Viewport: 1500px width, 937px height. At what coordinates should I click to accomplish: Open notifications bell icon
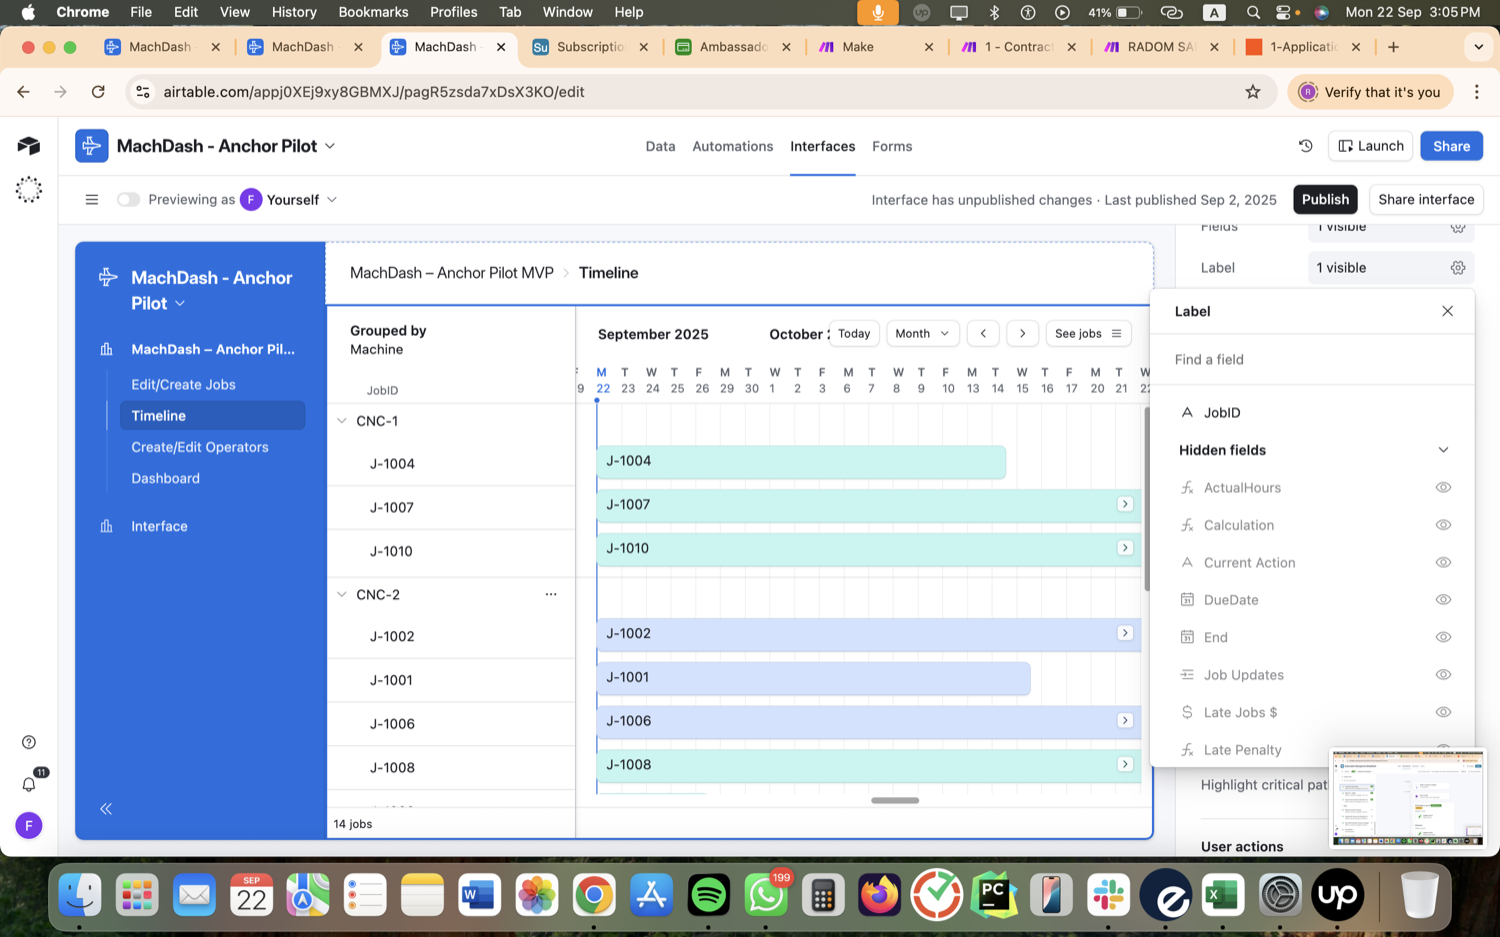coord(29,784)
